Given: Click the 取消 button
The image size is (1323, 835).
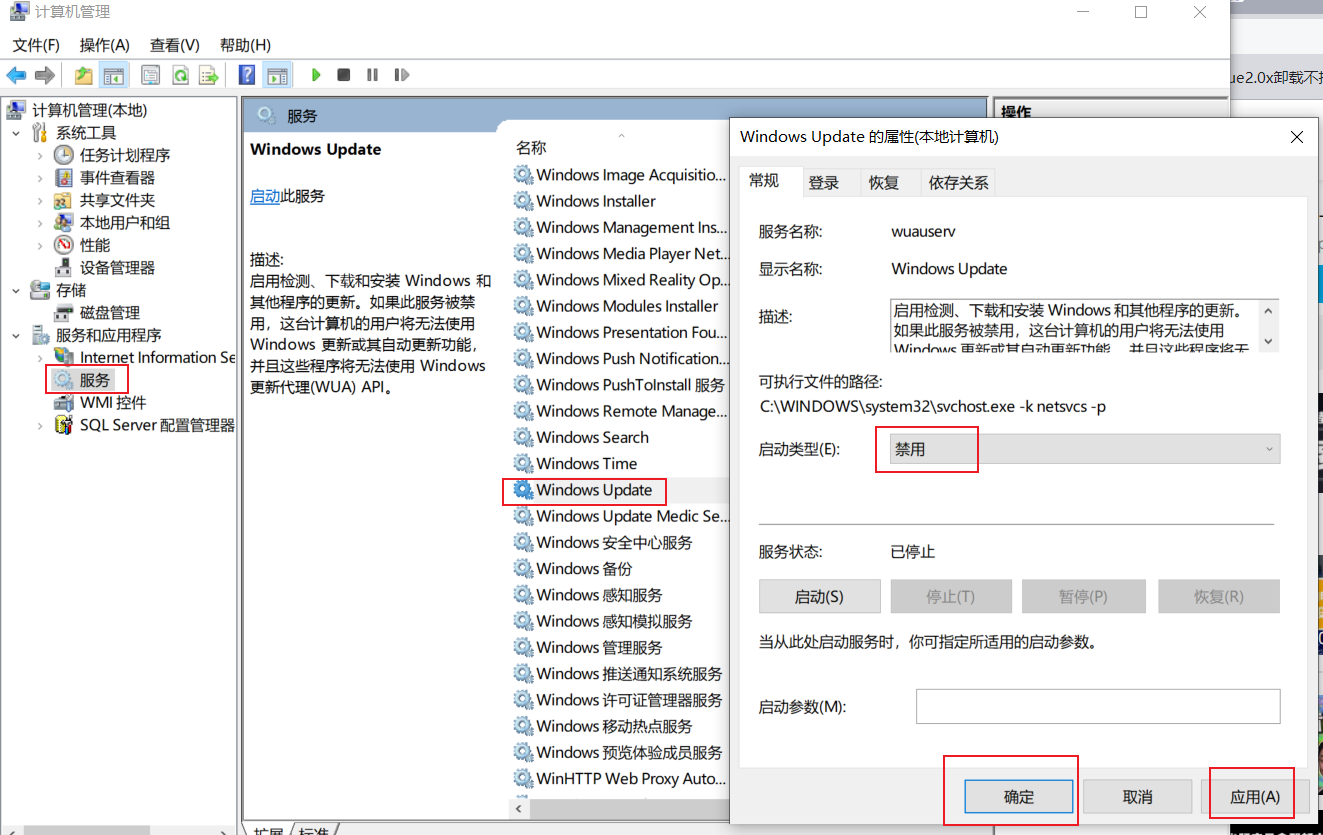Looking at the screenshot, I should pos(1137,797).
